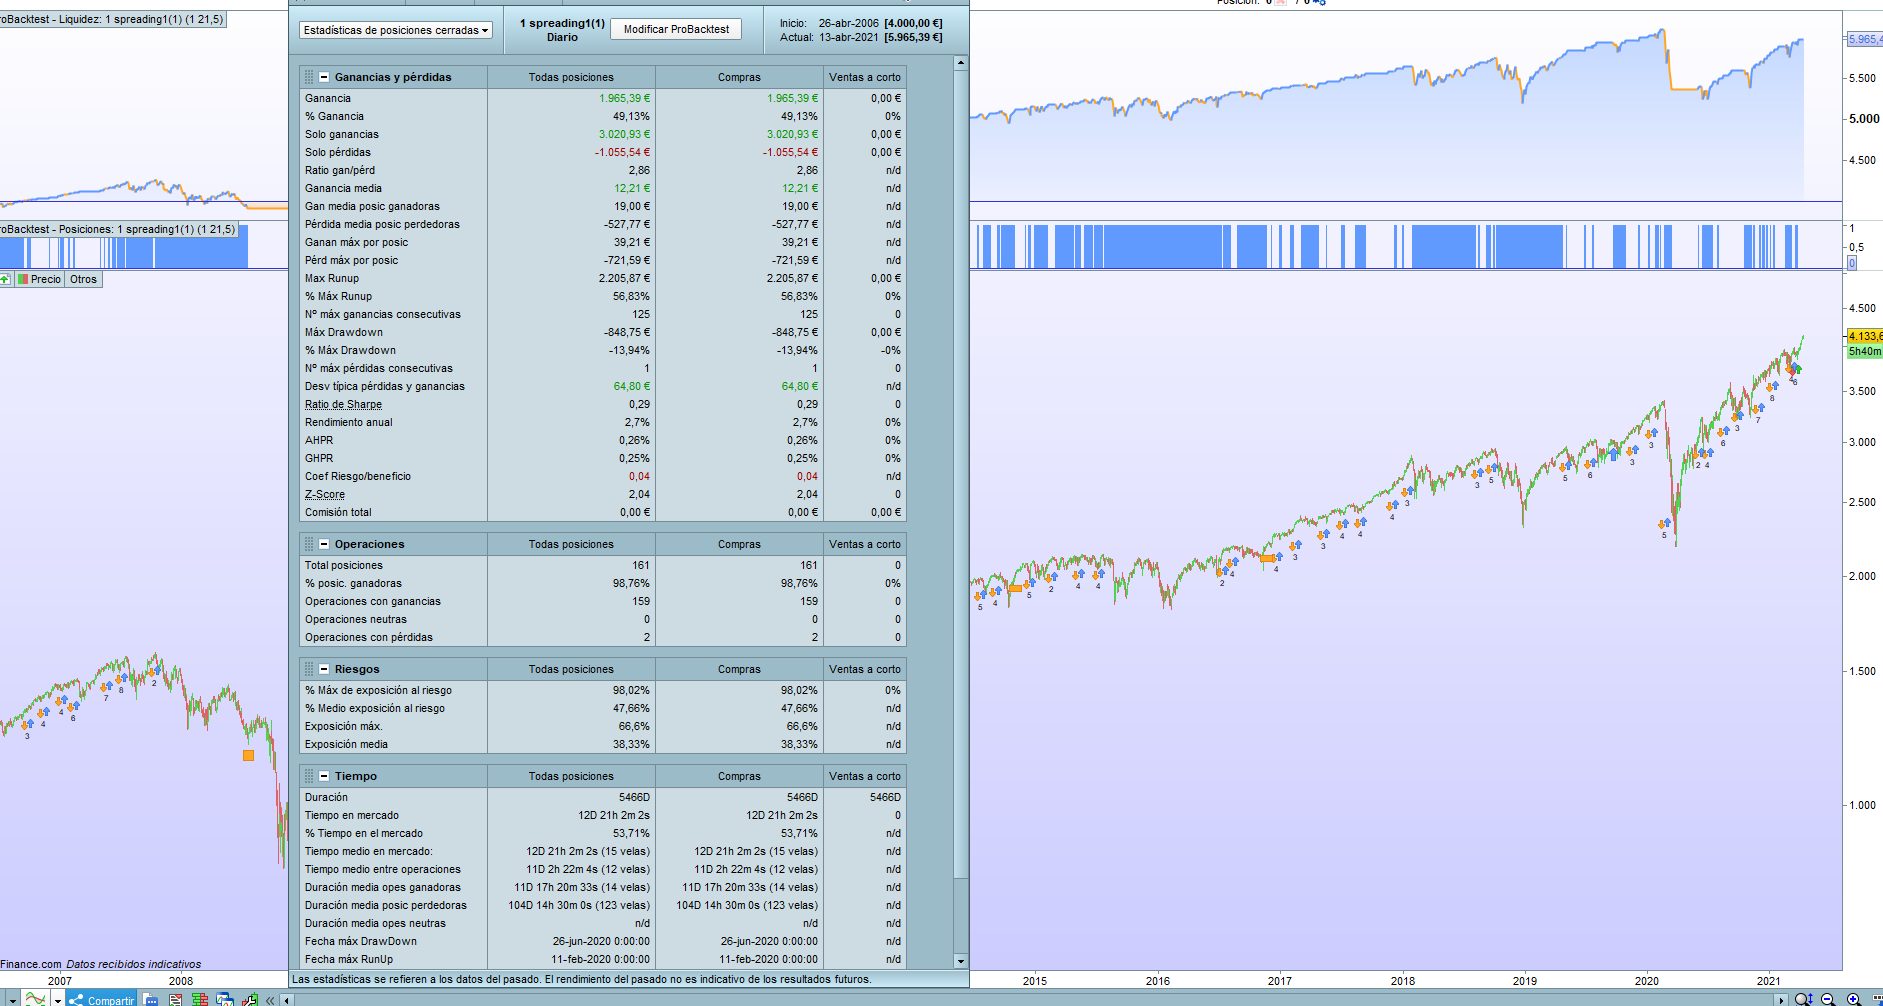Click the 5.965 equity value label on right axis
This screenshot has width=1883, height=1006.
point(1864,39)
